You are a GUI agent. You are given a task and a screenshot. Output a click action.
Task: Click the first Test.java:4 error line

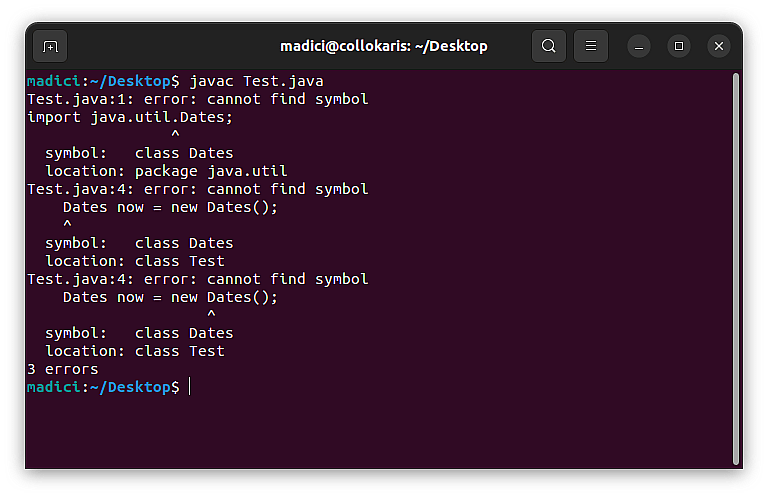click(x=197, y=189)
